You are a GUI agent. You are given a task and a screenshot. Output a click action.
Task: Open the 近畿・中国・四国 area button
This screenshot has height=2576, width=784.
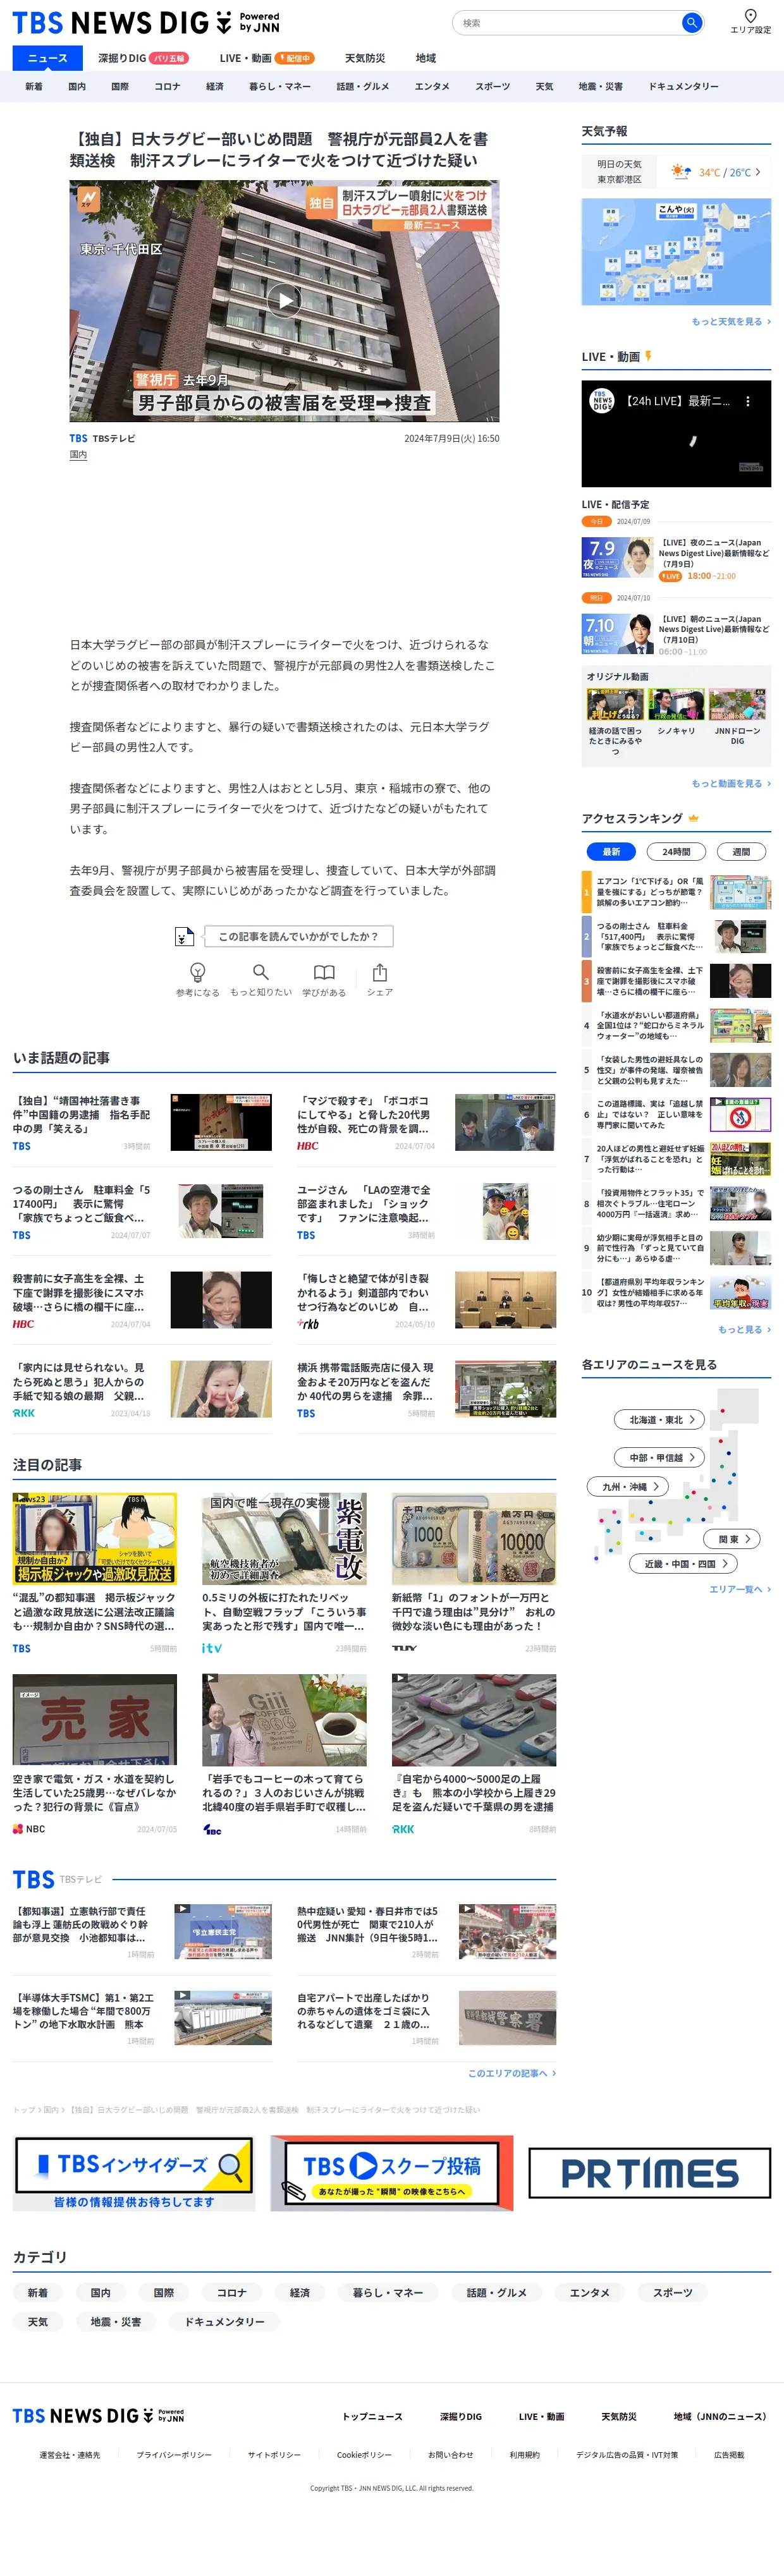[x=684, y=1563]
